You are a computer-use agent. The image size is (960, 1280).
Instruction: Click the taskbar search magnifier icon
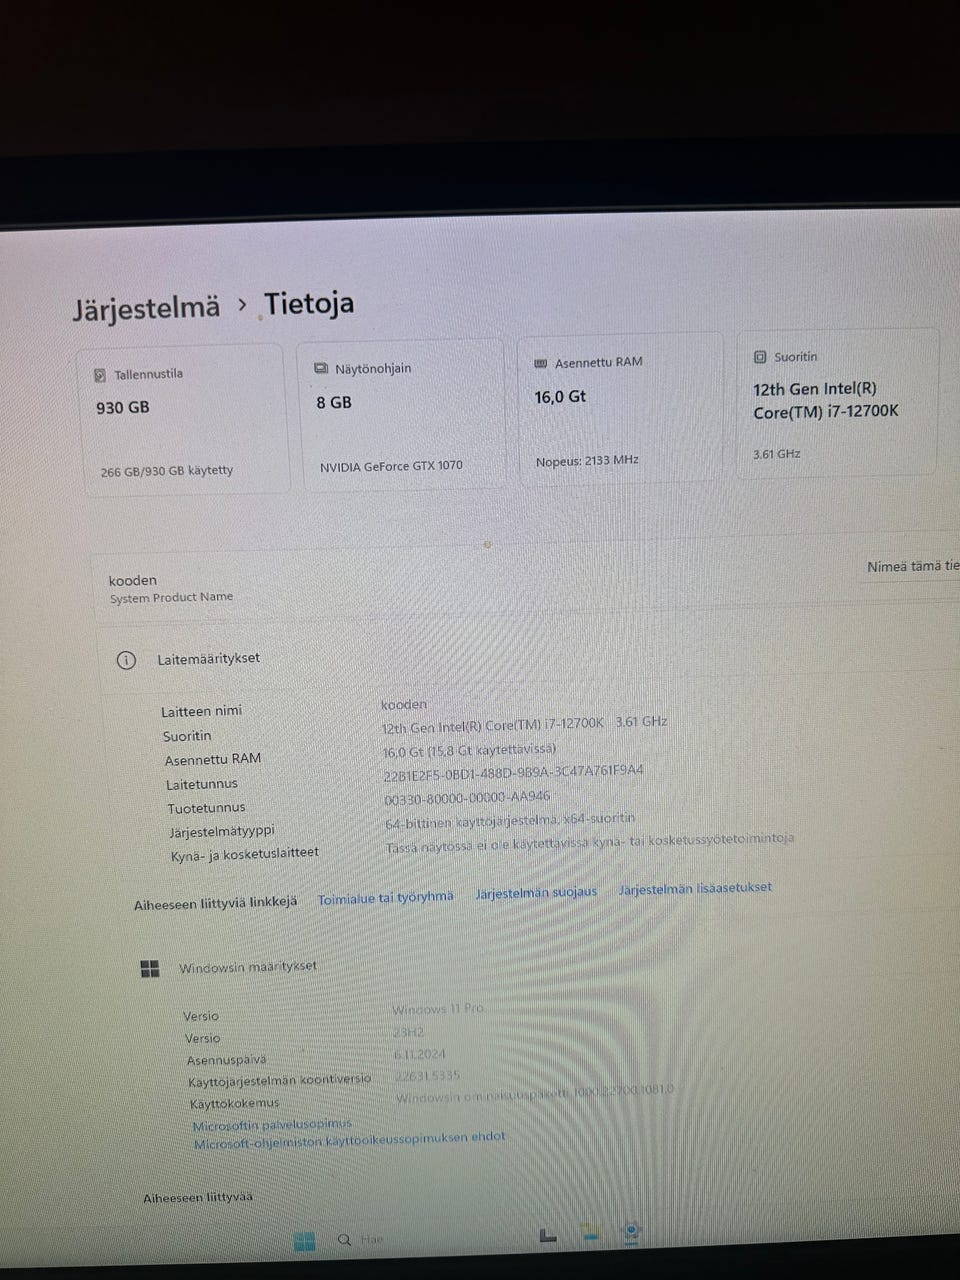click(343, 1238)
